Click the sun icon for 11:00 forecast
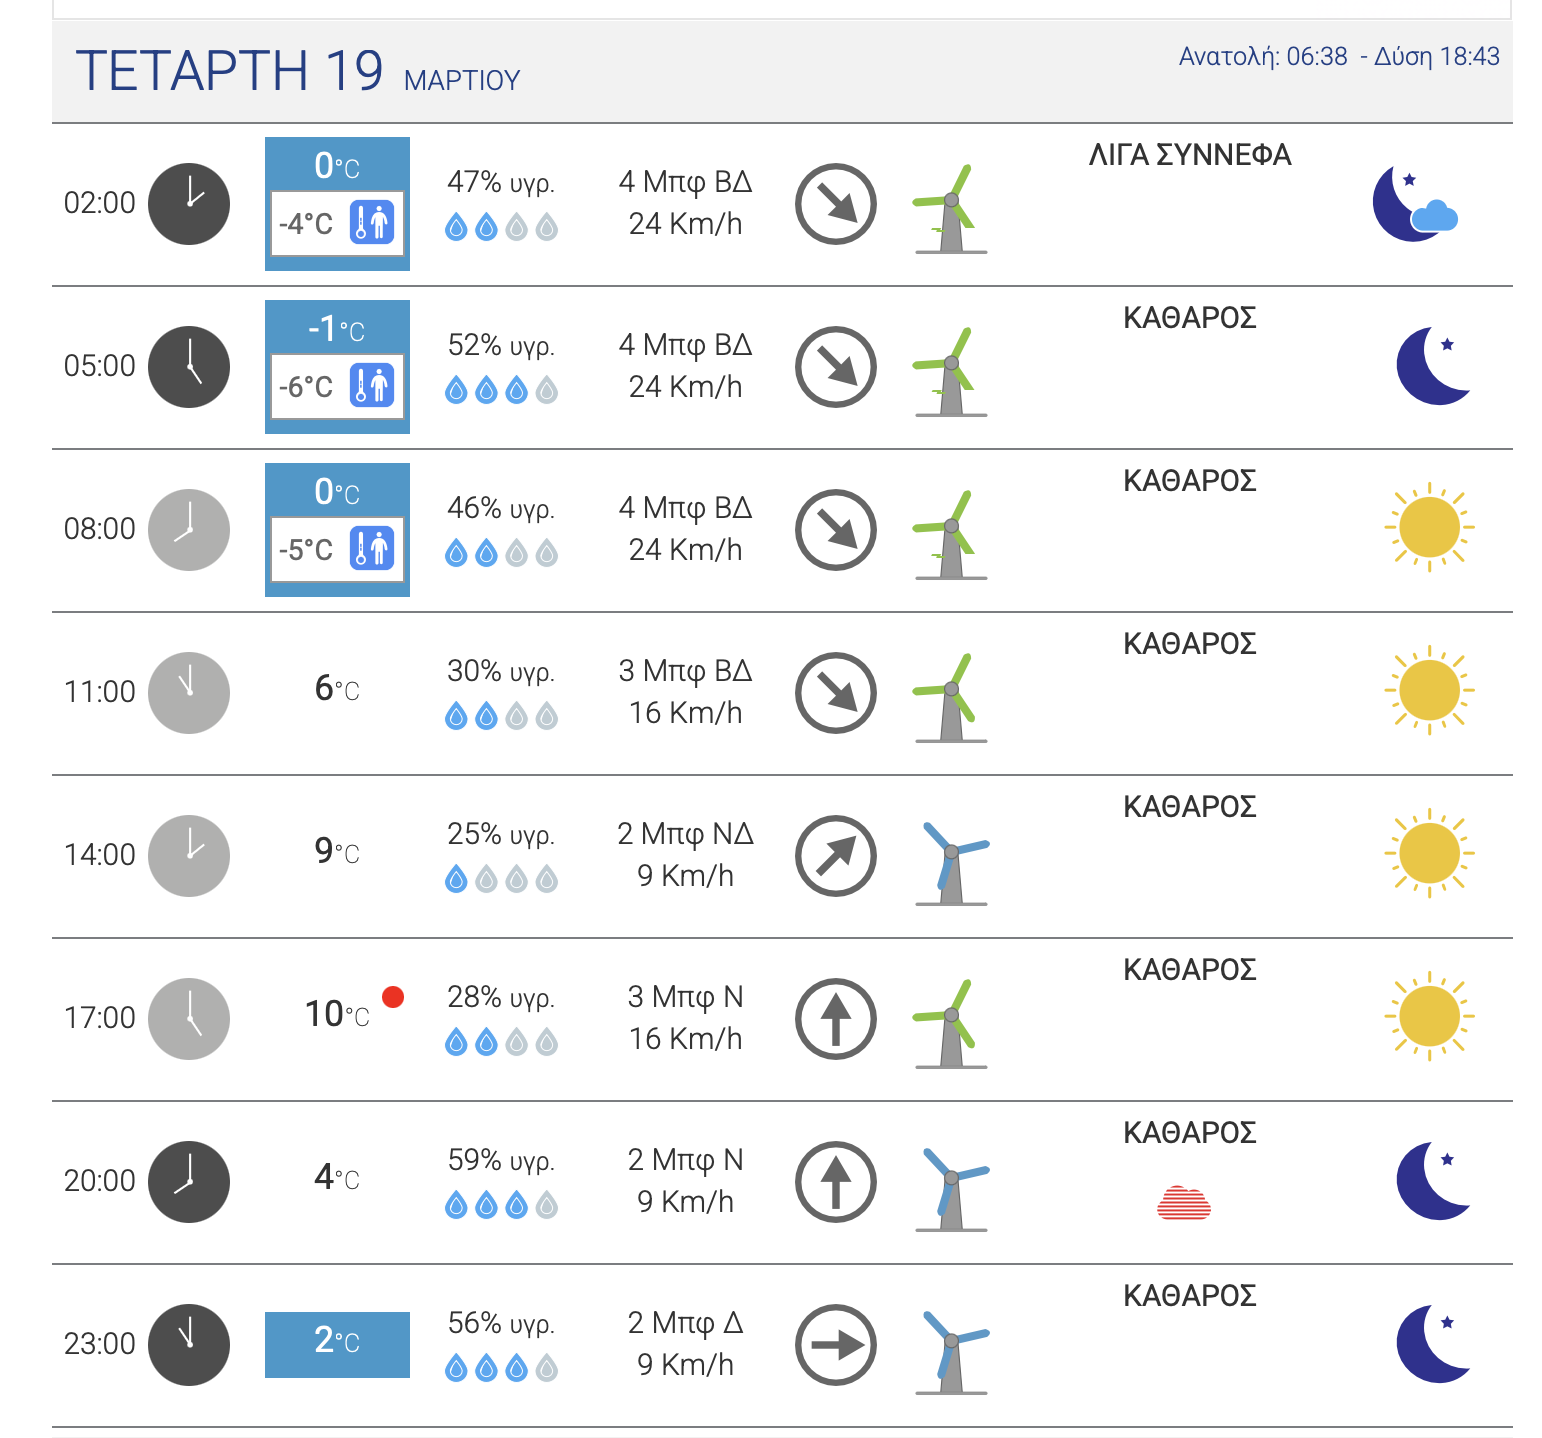 coord(1429,691)
